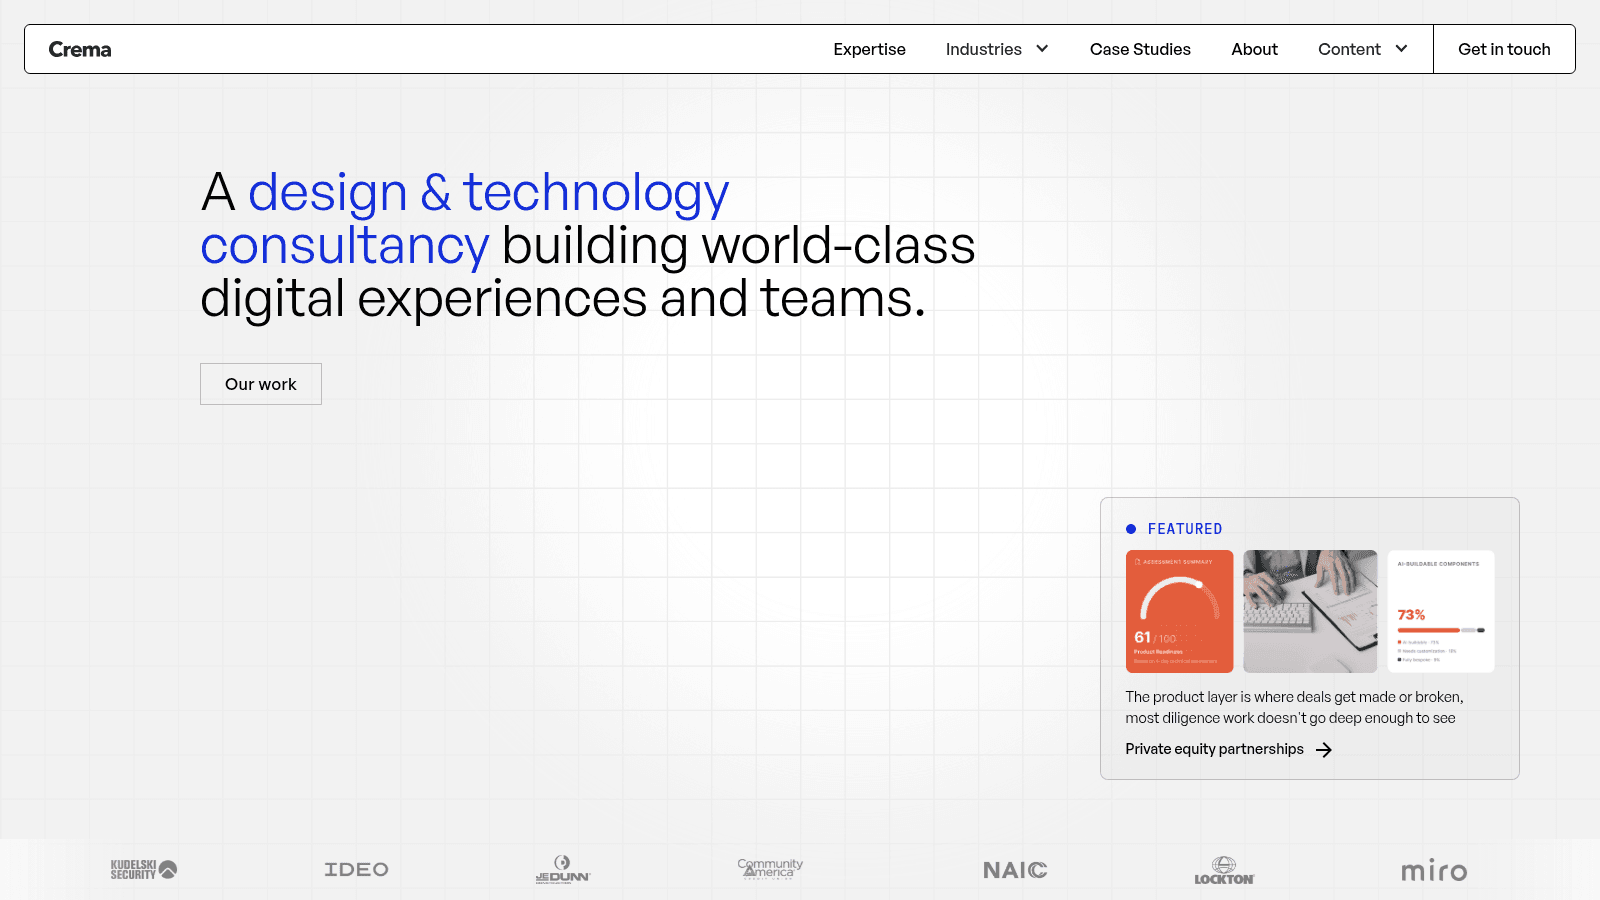
Task: Click the Community America logo
Action: pyautogui.click(x=770, y=869)
